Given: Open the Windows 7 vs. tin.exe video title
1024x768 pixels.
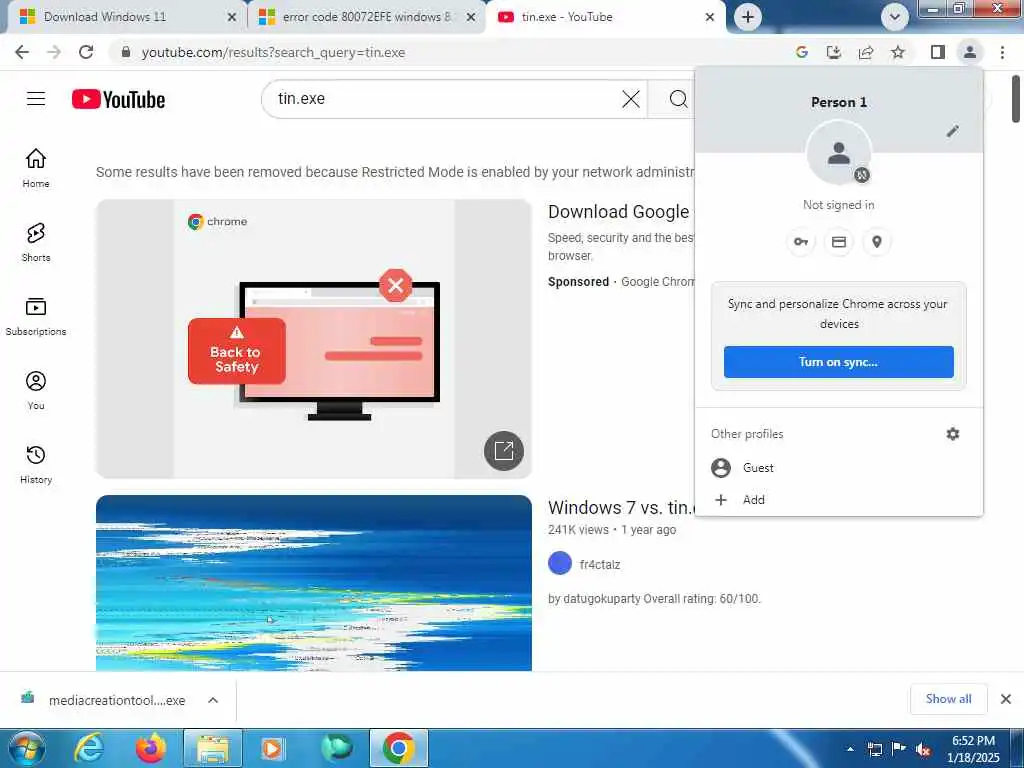Looking at the screenshot, I should click(620, 507).
